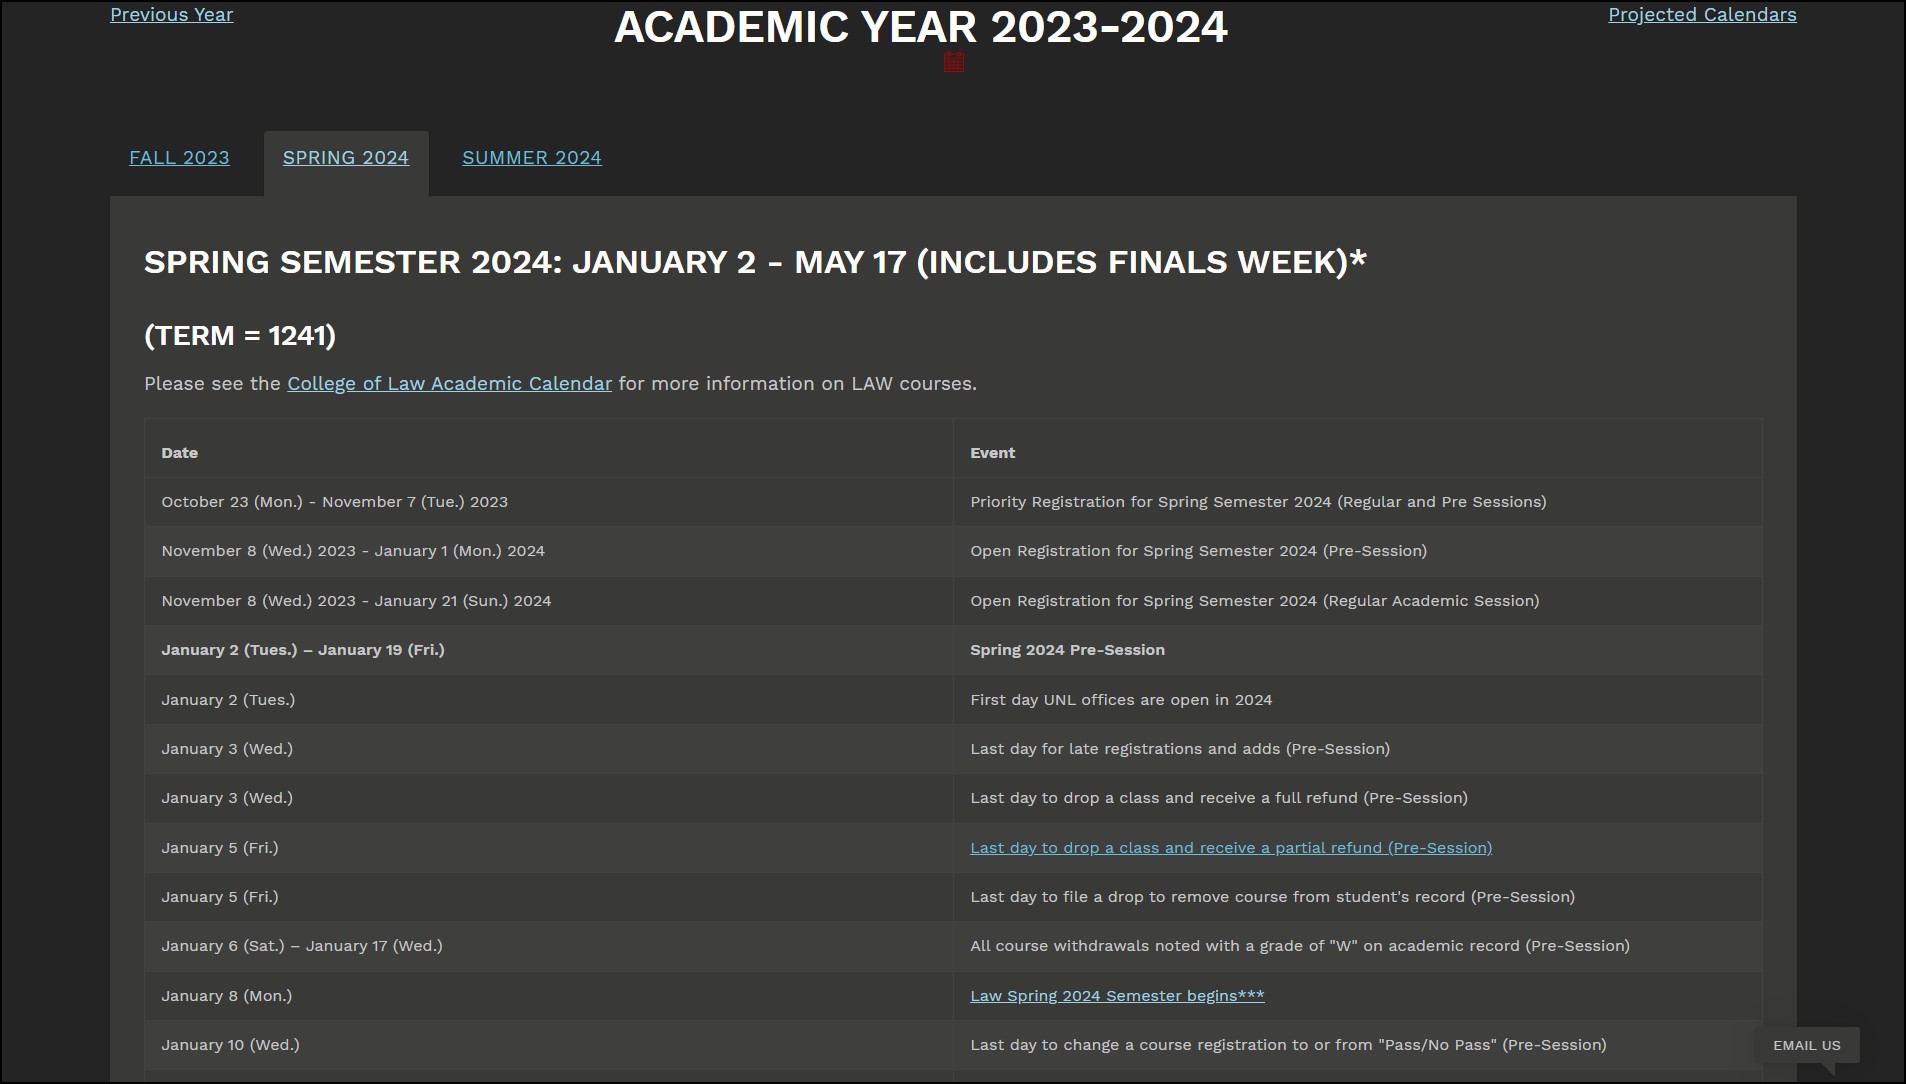Click the Pass/No Pass change deadline event
This screenshot has width=1906, height=1084.
pyautogui.click(x=1287, y=1045)
